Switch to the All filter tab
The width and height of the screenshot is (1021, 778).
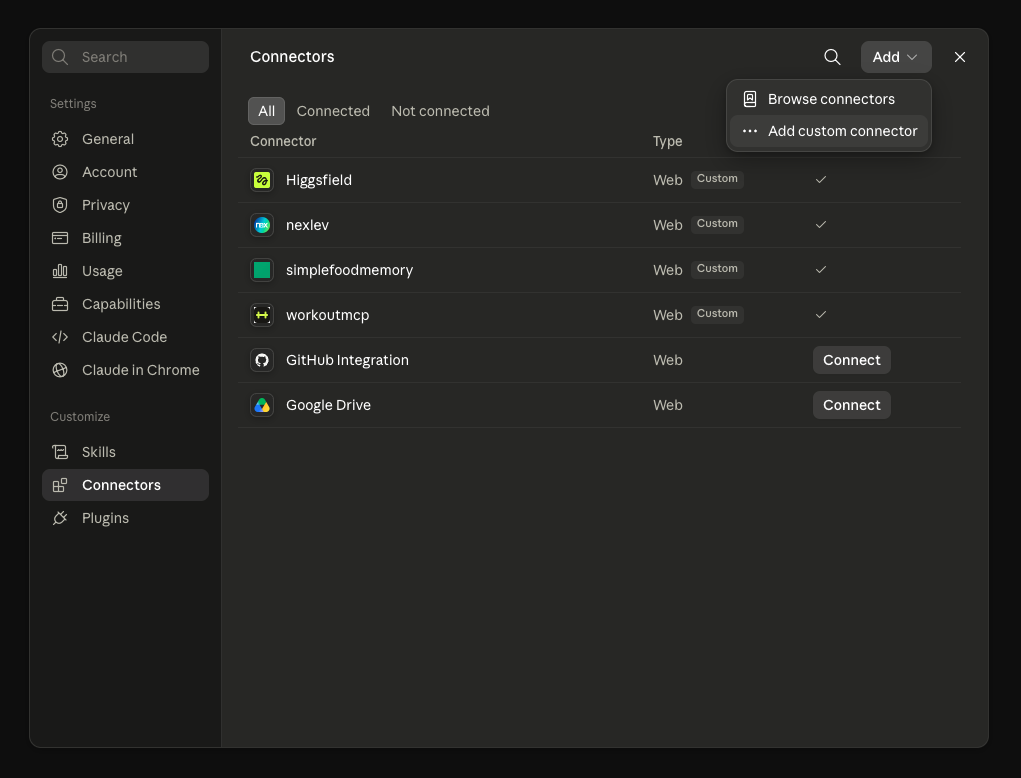tap(266, 111)
